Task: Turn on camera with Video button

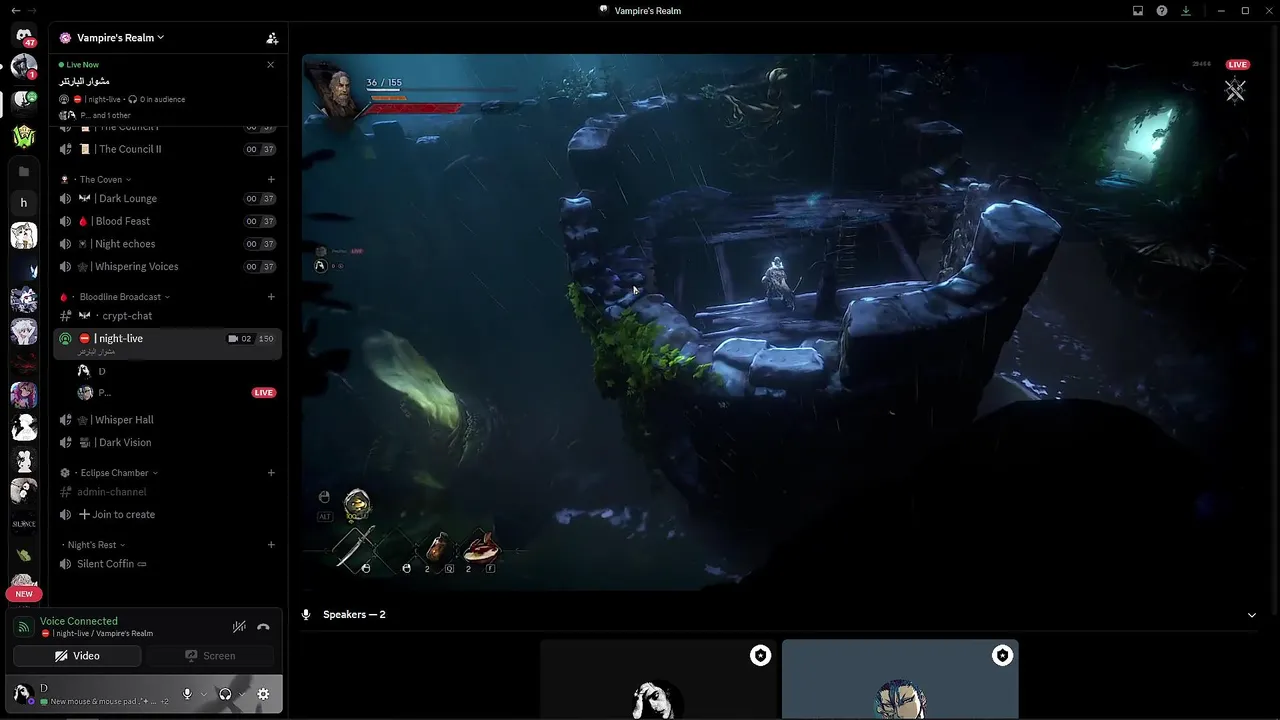Action: coord(77,656)
